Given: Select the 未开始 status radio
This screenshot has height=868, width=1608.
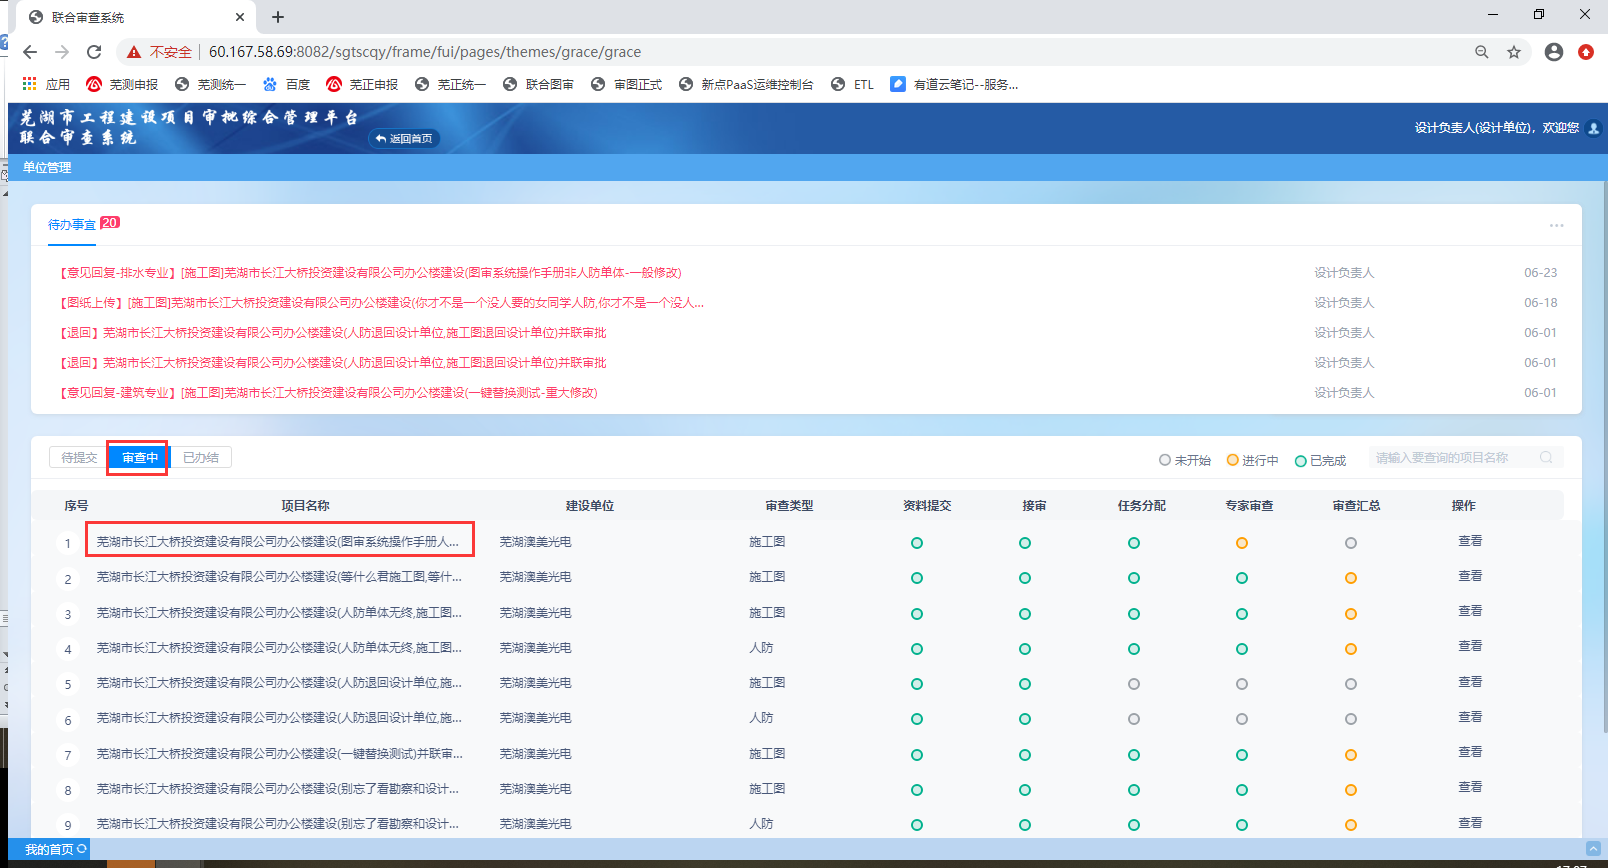Looking at the screenshot, I should click(1165, 461).
